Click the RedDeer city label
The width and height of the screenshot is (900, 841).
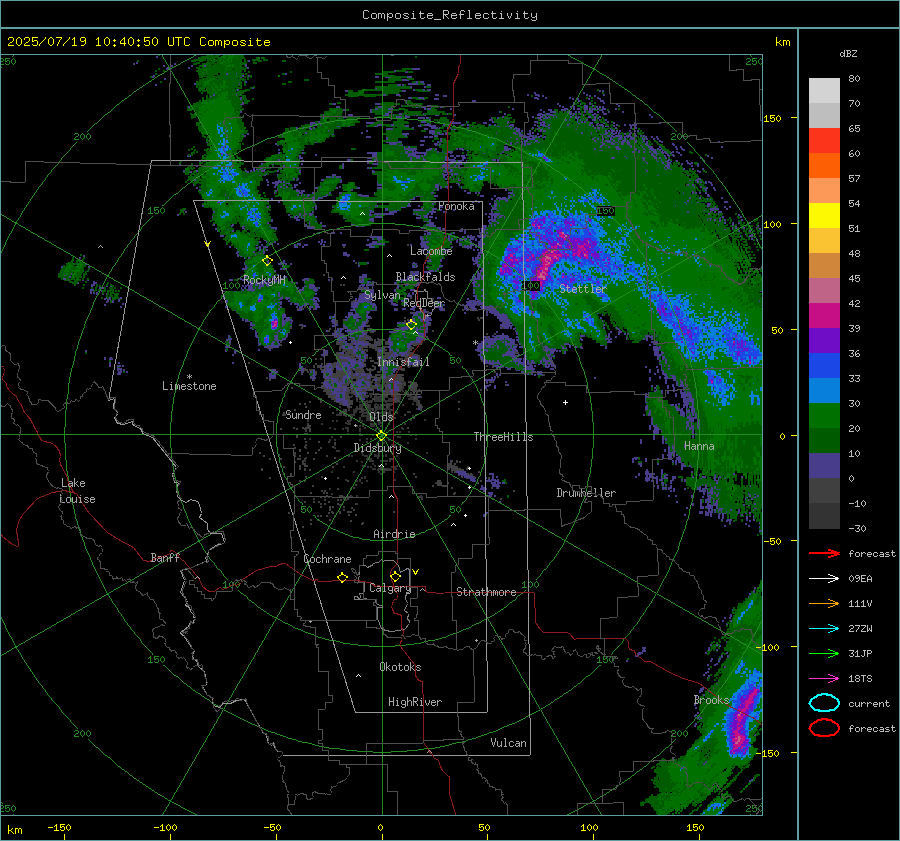424,303
